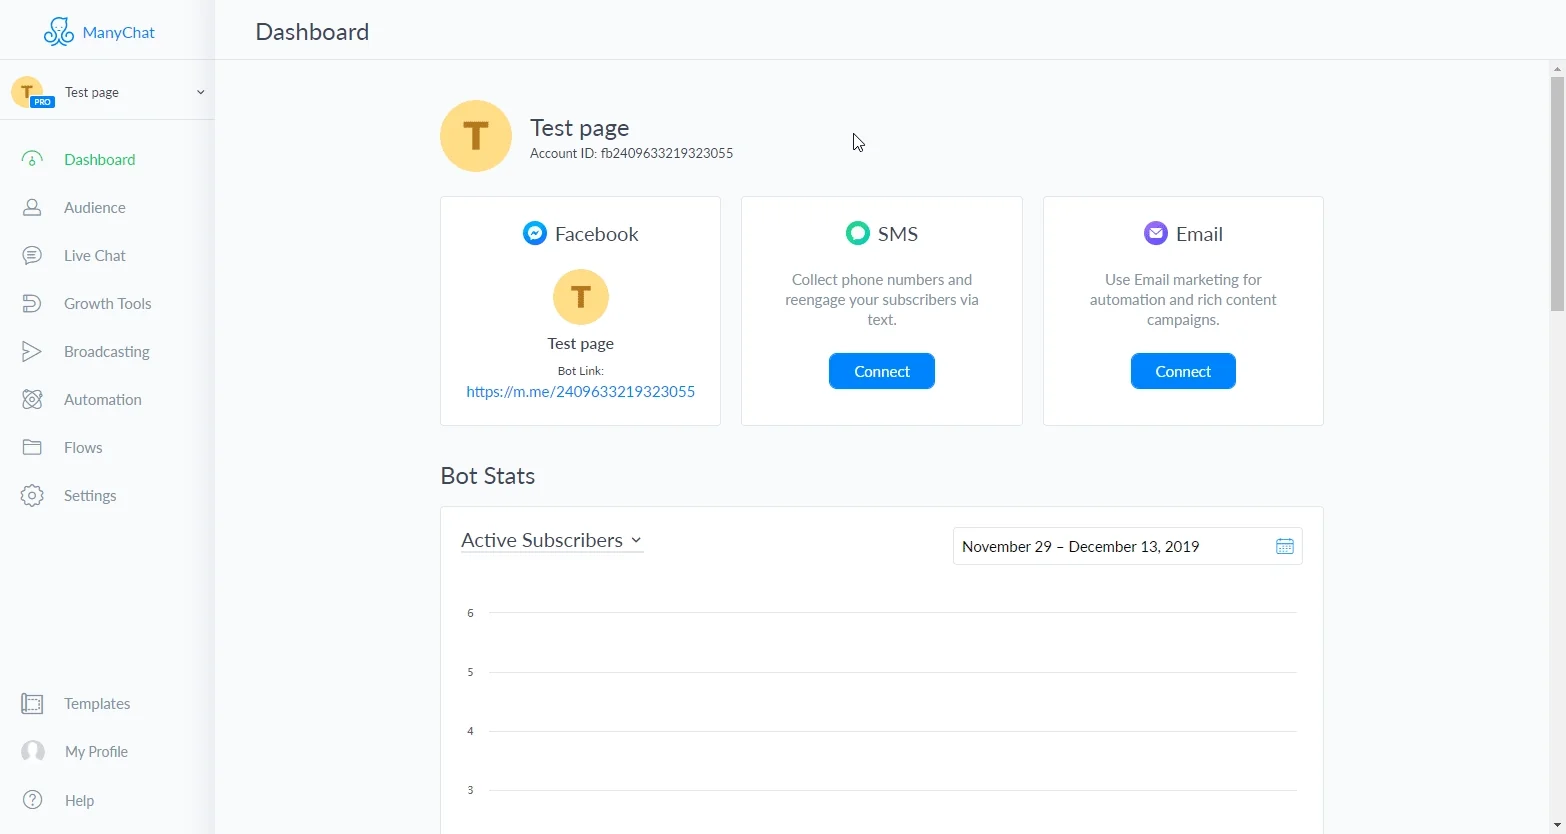The height and width of the screenshot is (834, 1566).
Task: Click the Dashboard gauge icon in sidebar
Action: (32, 159)
